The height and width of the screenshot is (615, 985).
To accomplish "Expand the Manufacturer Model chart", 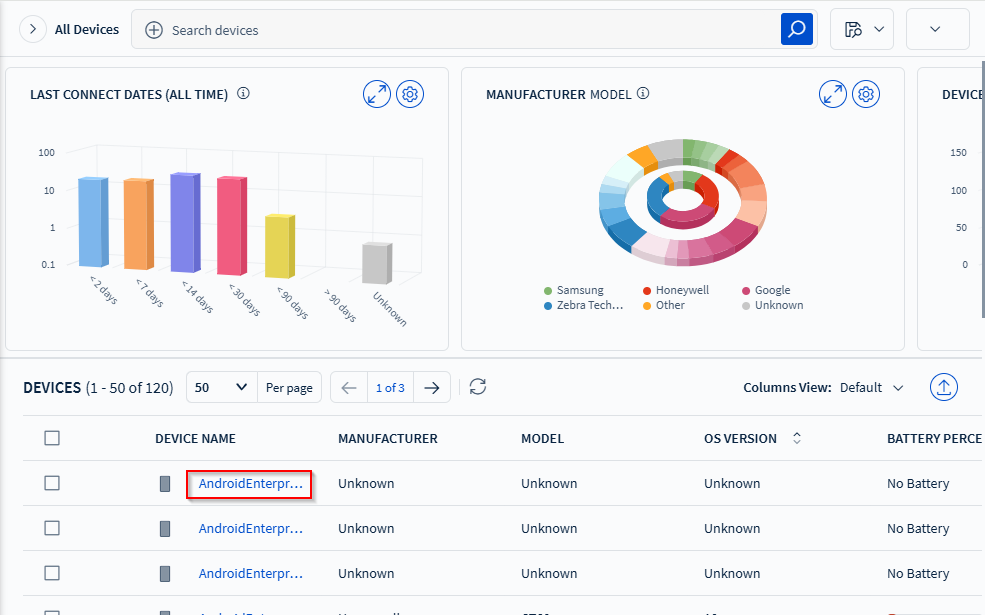I will click(x=833, y=94).
